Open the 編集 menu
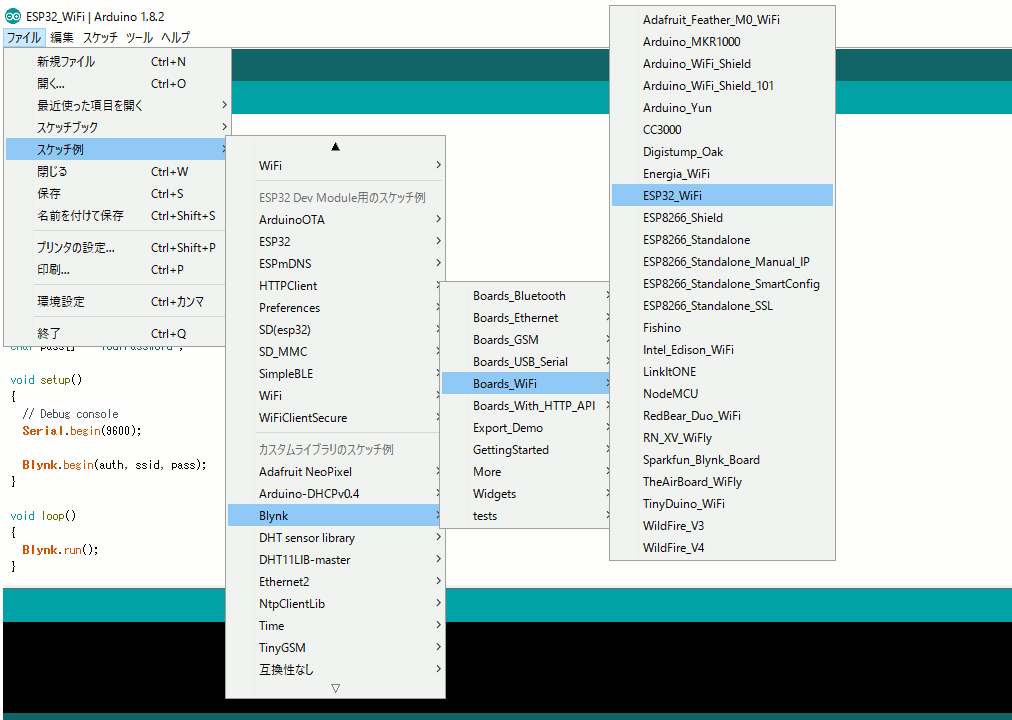This screenshot has height=720, width=1012. coord(62,37)
